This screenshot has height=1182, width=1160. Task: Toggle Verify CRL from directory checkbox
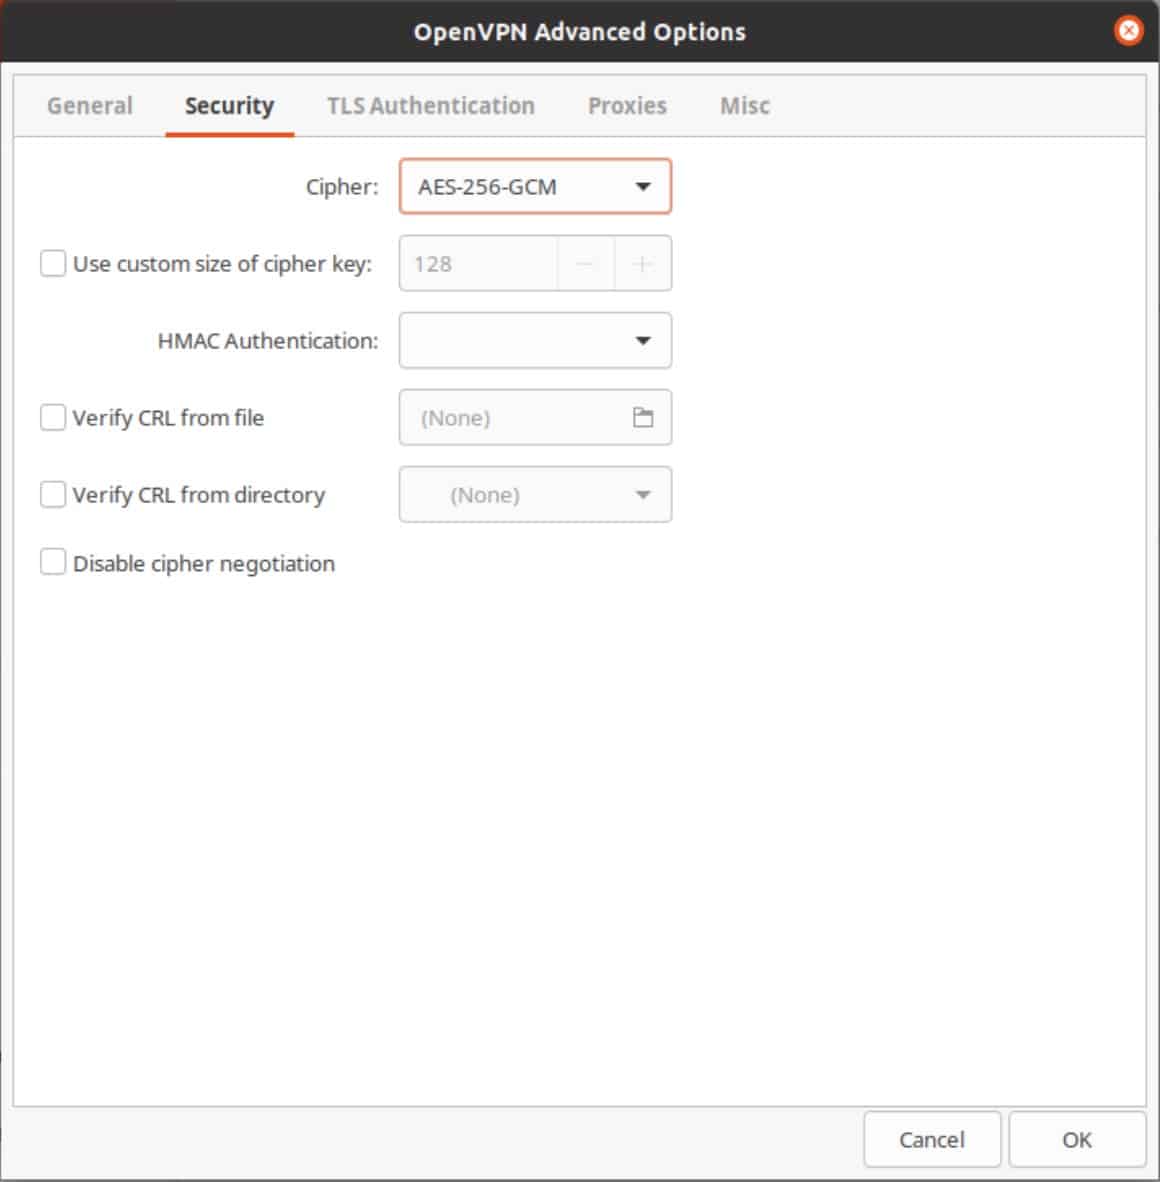click(53, 495)
